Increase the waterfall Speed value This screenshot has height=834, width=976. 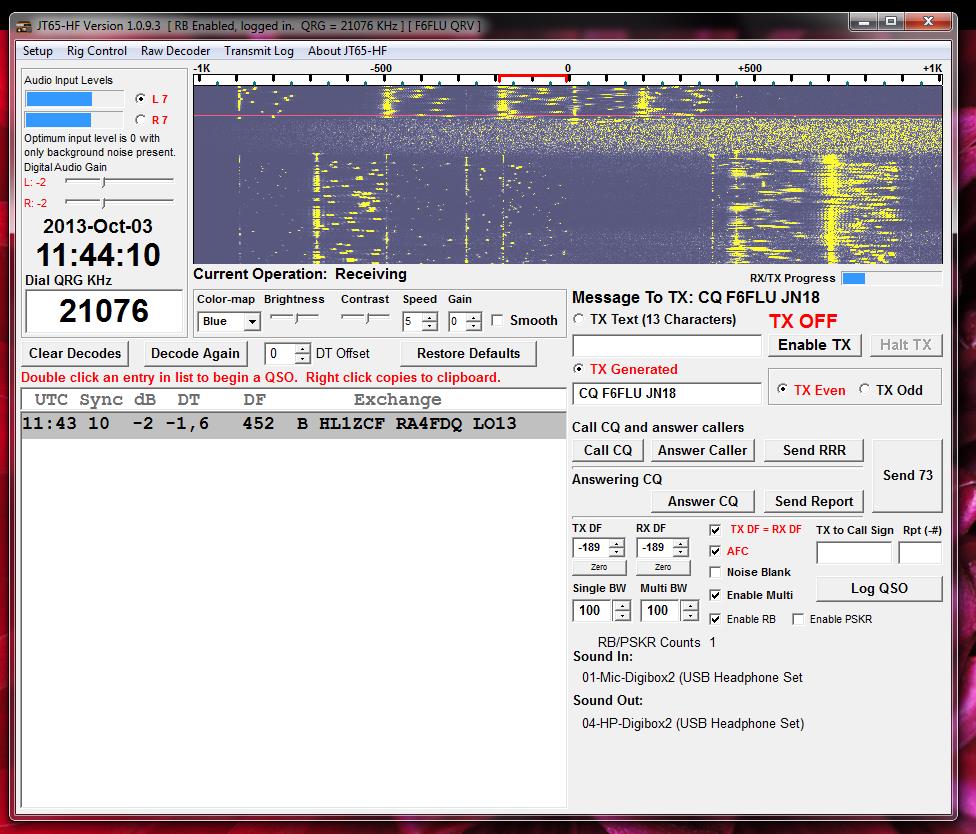pyautogui.click(x=429, y=317)
